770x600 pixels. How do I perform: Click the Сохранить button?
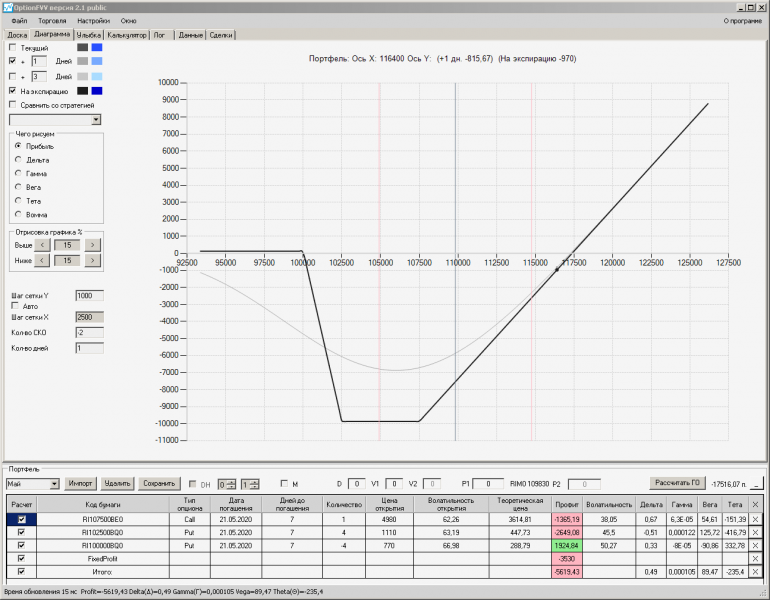[159, 484]
